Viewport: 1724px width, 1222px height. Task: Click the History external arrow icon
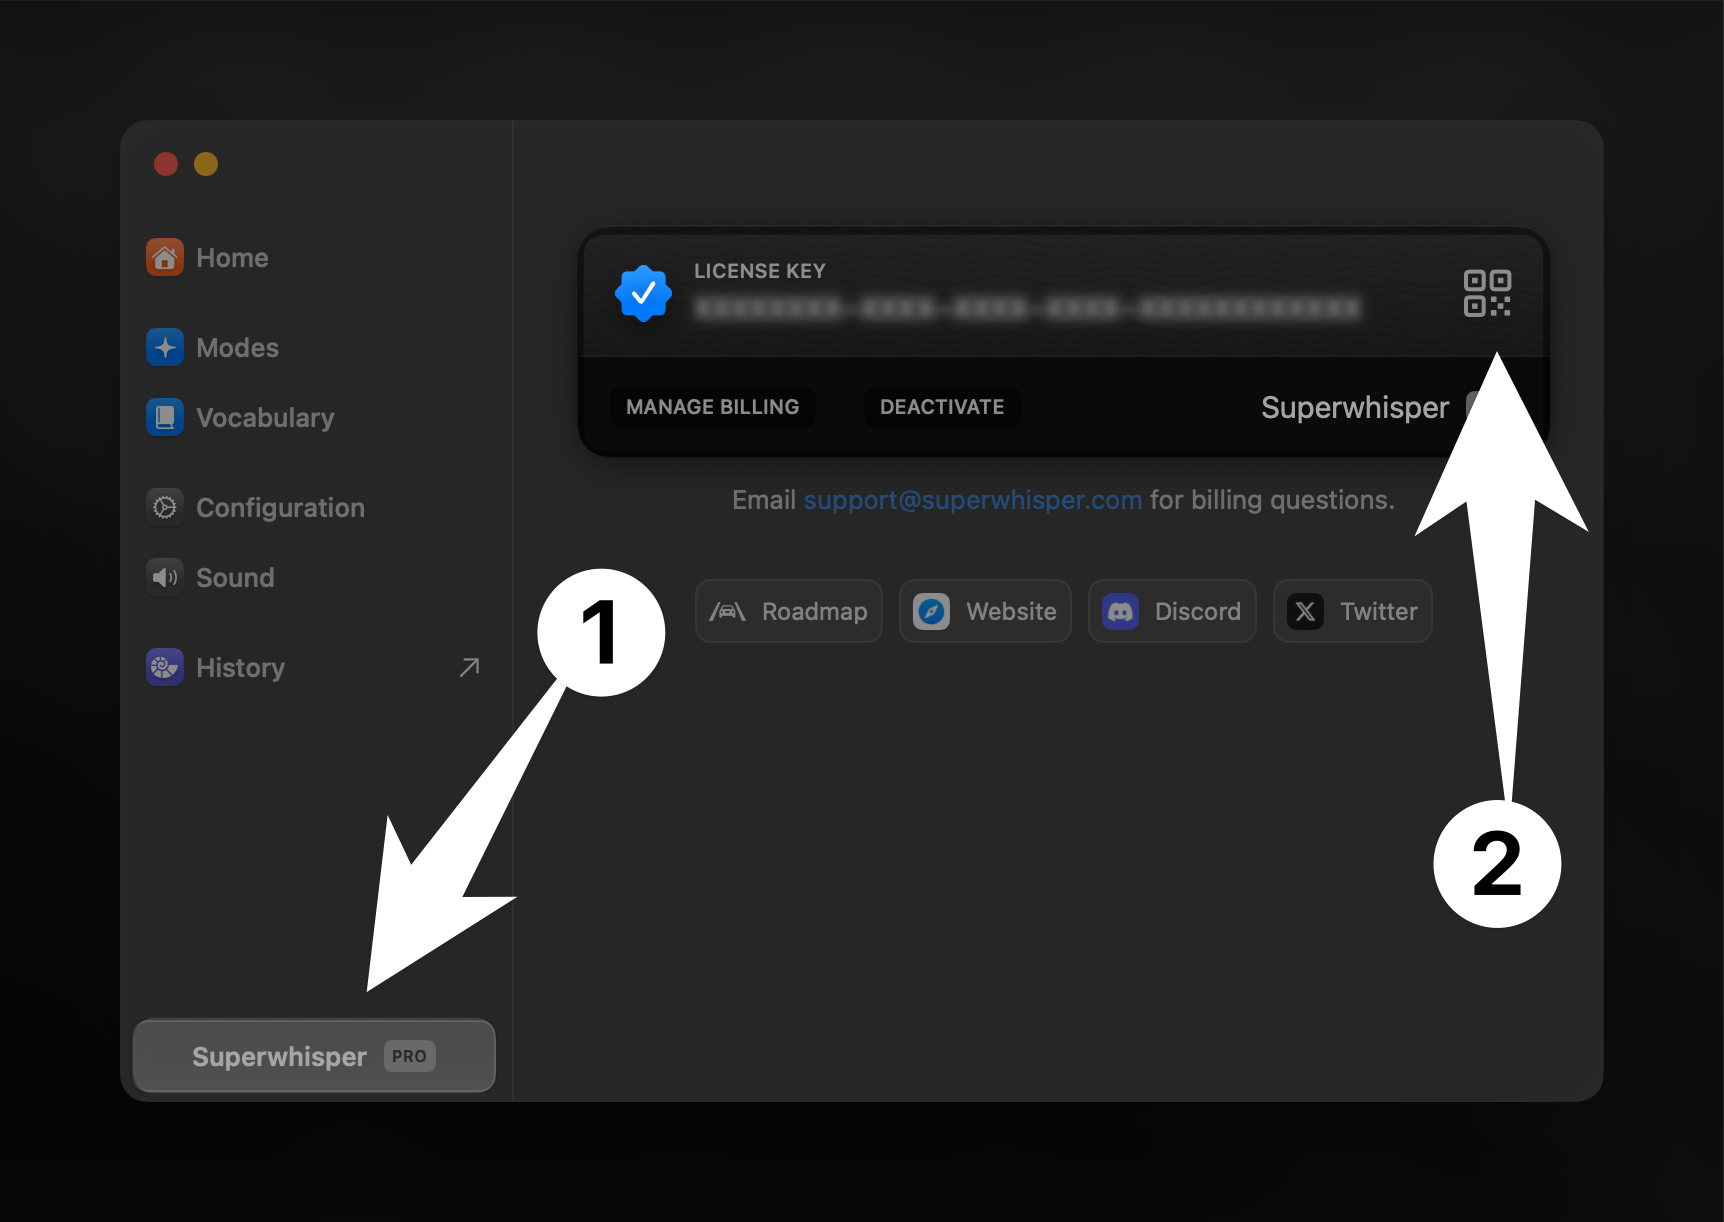coord(469,667)
